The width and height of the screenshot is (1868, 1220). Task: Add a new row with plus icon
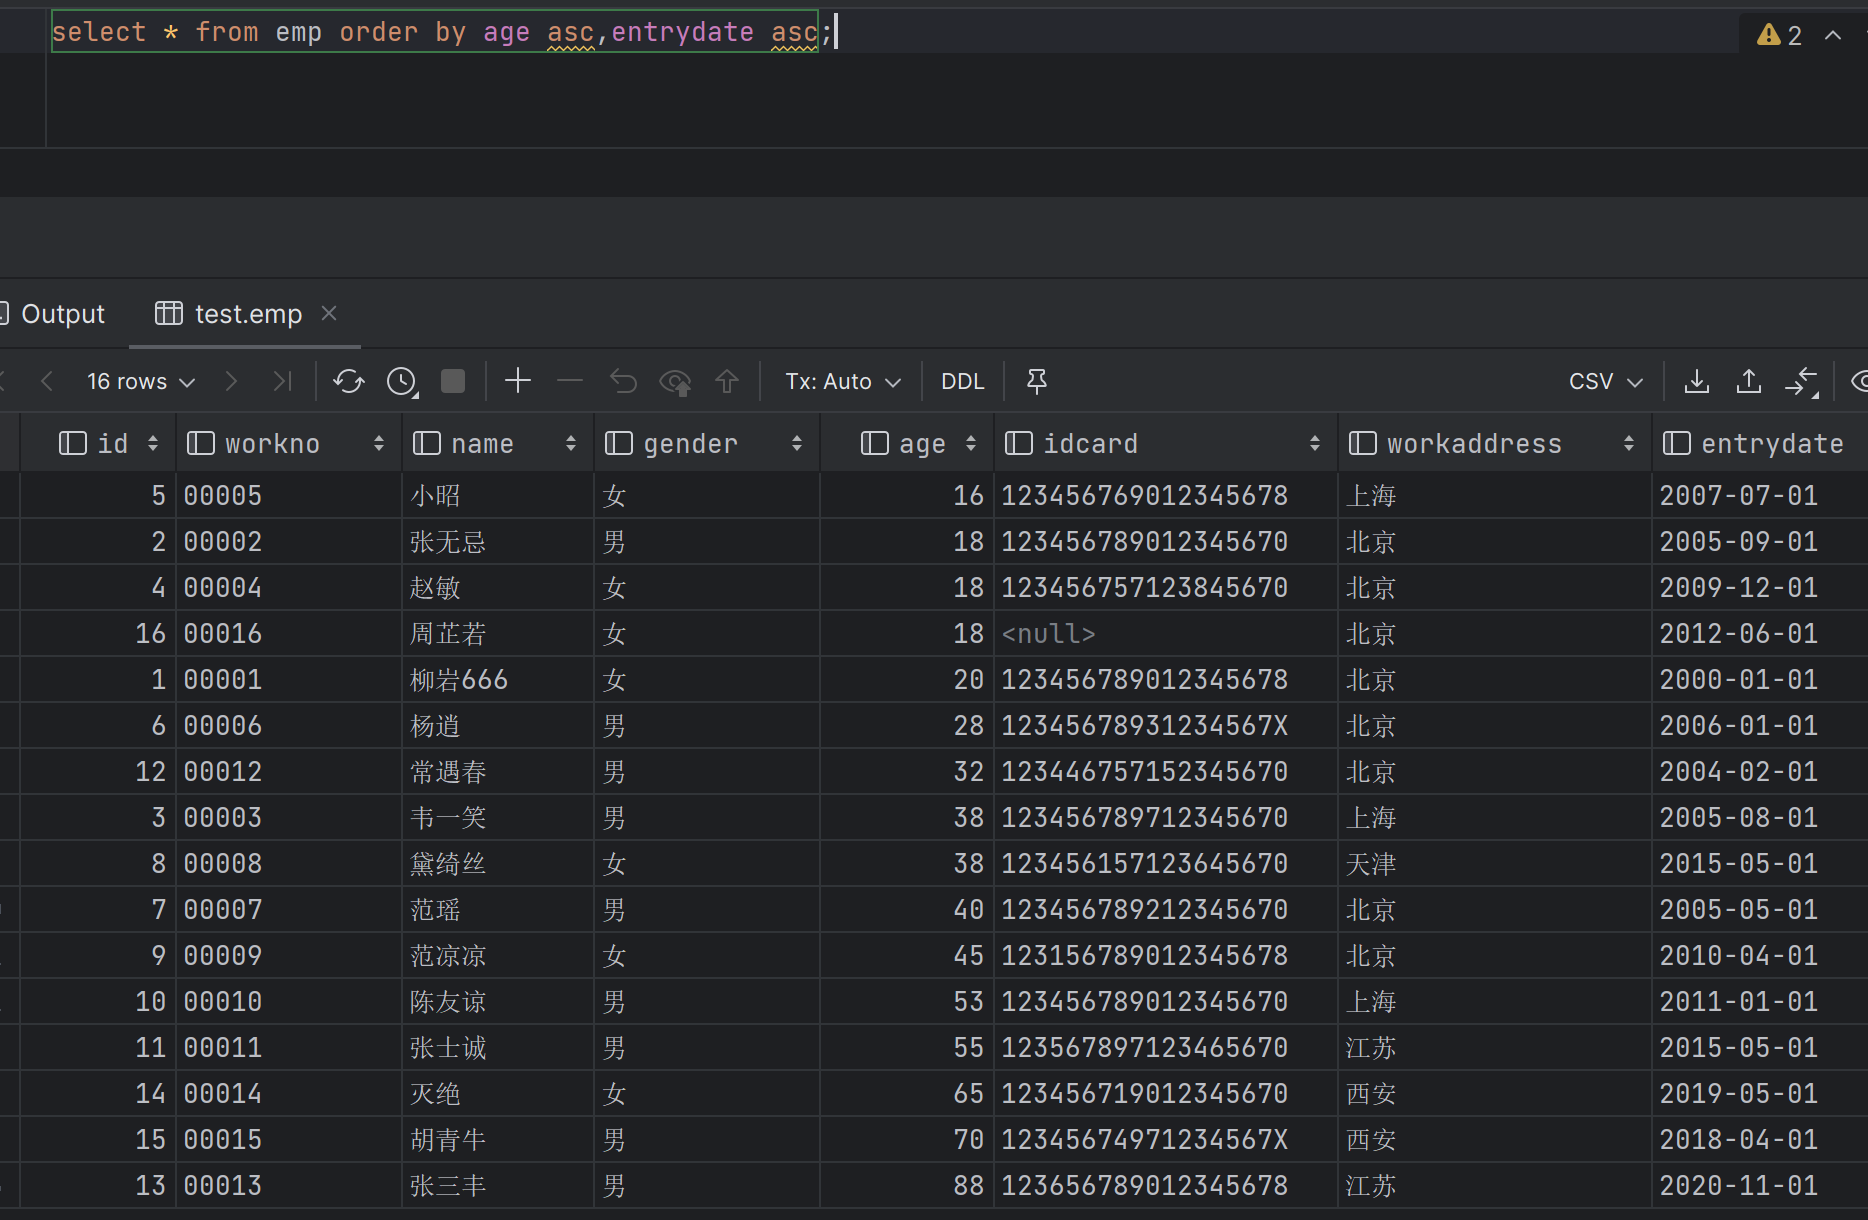pos(518,381)
